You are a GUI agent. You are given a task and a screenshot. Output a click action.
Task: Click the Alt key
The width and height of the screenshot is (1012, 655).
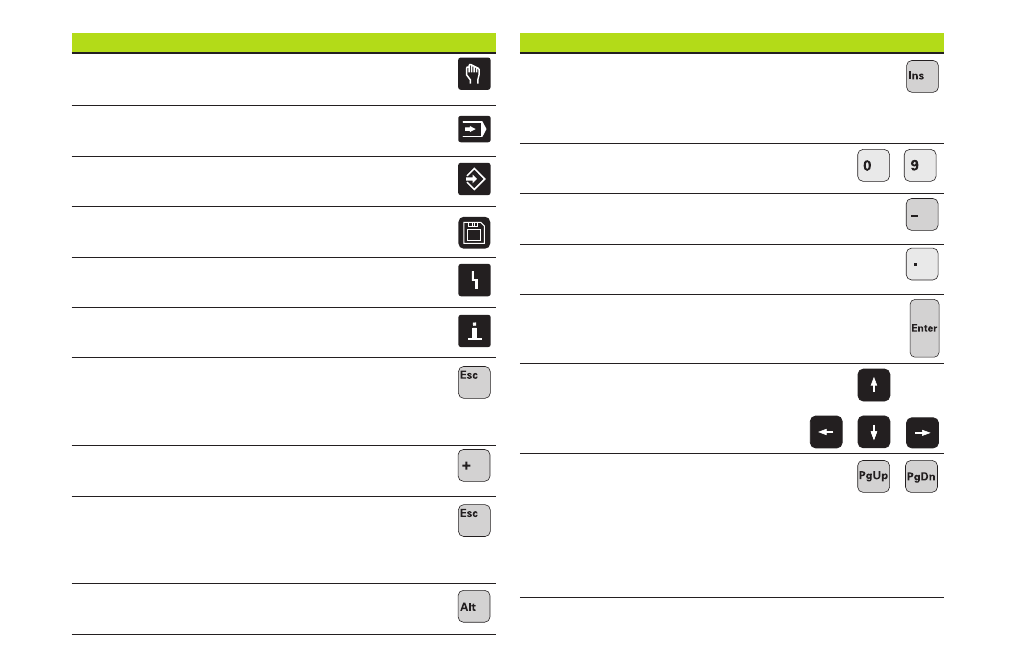[474, 607]
